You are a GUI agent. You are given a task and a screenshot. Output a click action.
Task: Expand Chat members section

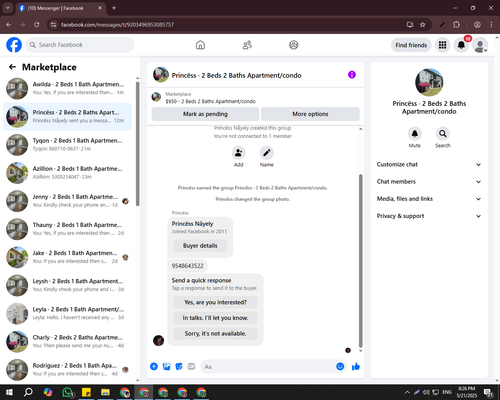(429, 182)
